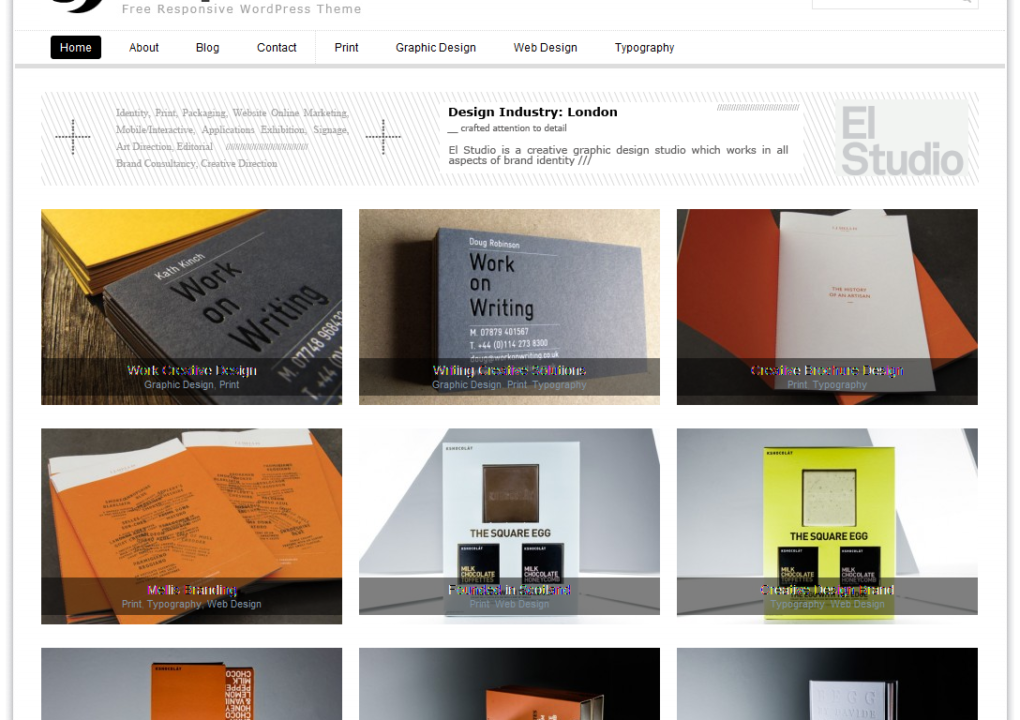
Task: Open Typography category in navigation bar
Action: [x=644, y=47]
